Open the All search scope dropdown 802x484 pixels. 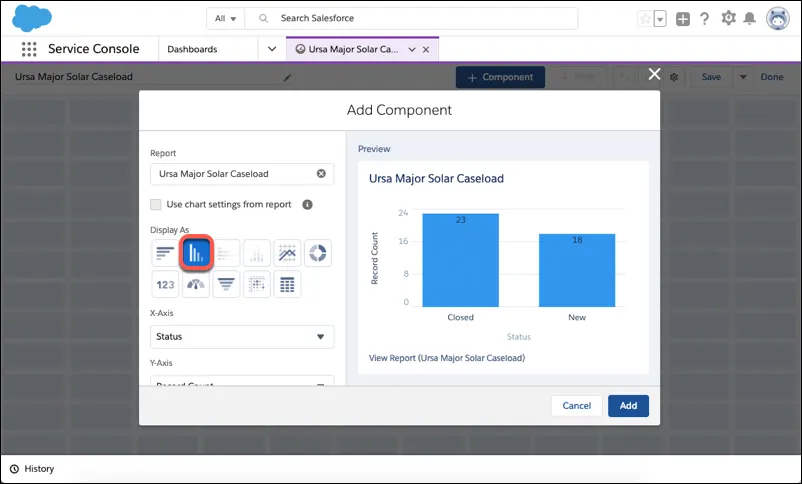226,18
